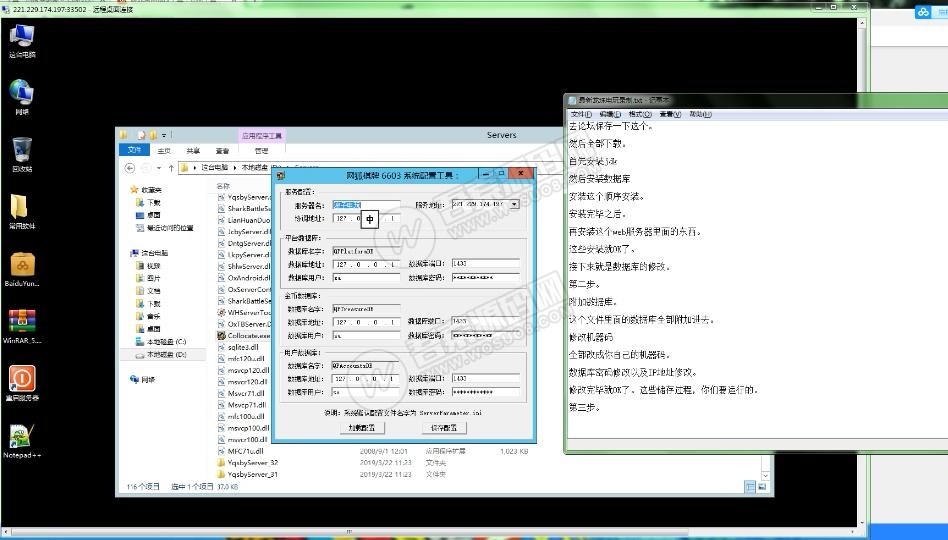Open Notepad 文件(F) menu

click(581, 114)
